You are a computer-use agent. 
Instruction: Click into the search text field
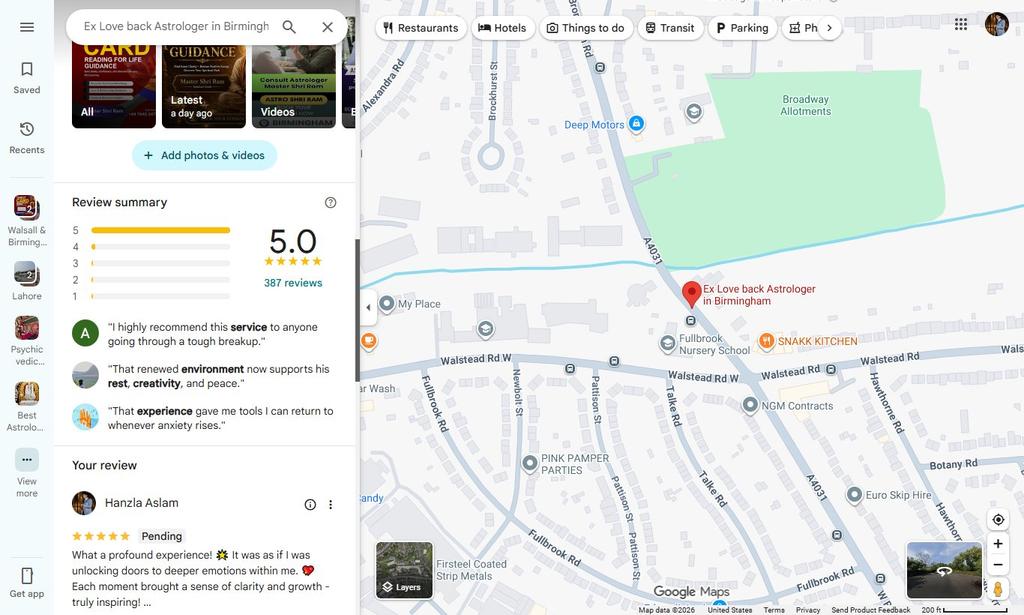coord(176,27)
